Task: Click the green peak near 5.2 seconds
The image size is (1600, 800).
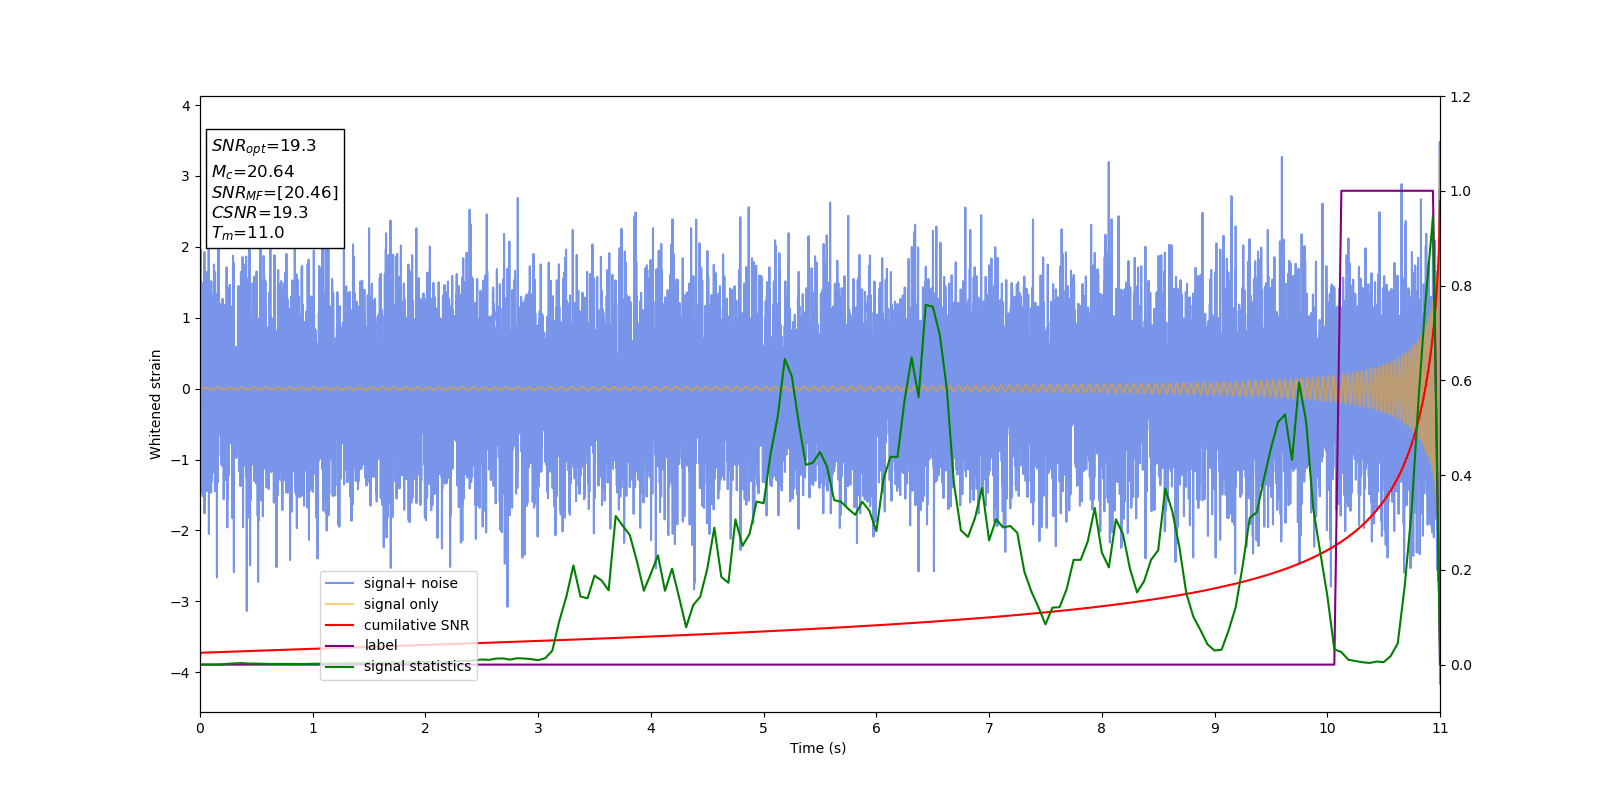Action: (x=784, y=360)
